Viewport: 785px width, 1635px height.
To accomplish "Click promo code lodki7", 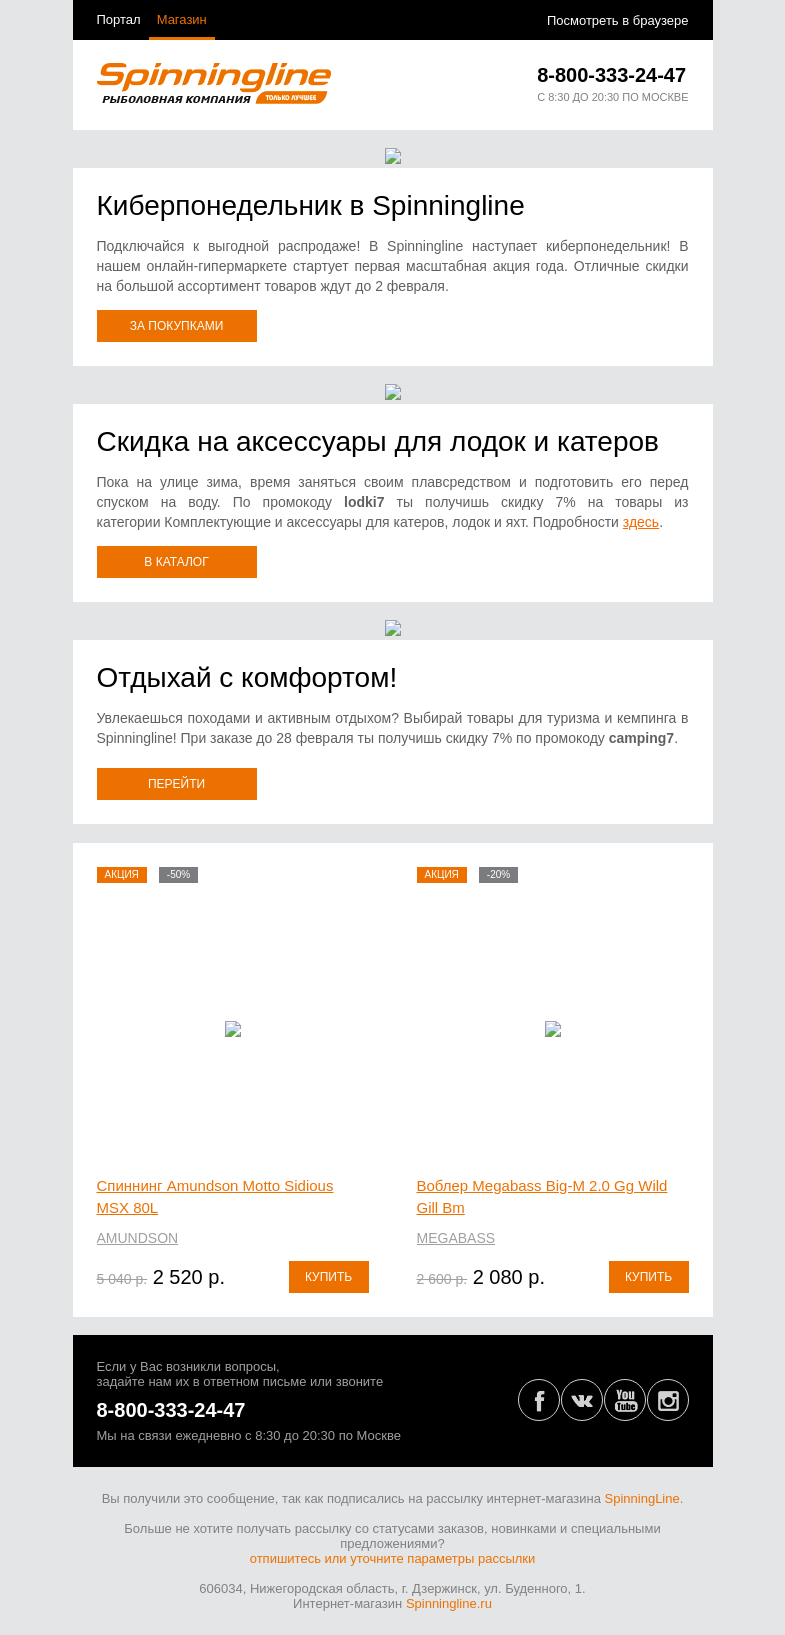I will coord(364,502).
